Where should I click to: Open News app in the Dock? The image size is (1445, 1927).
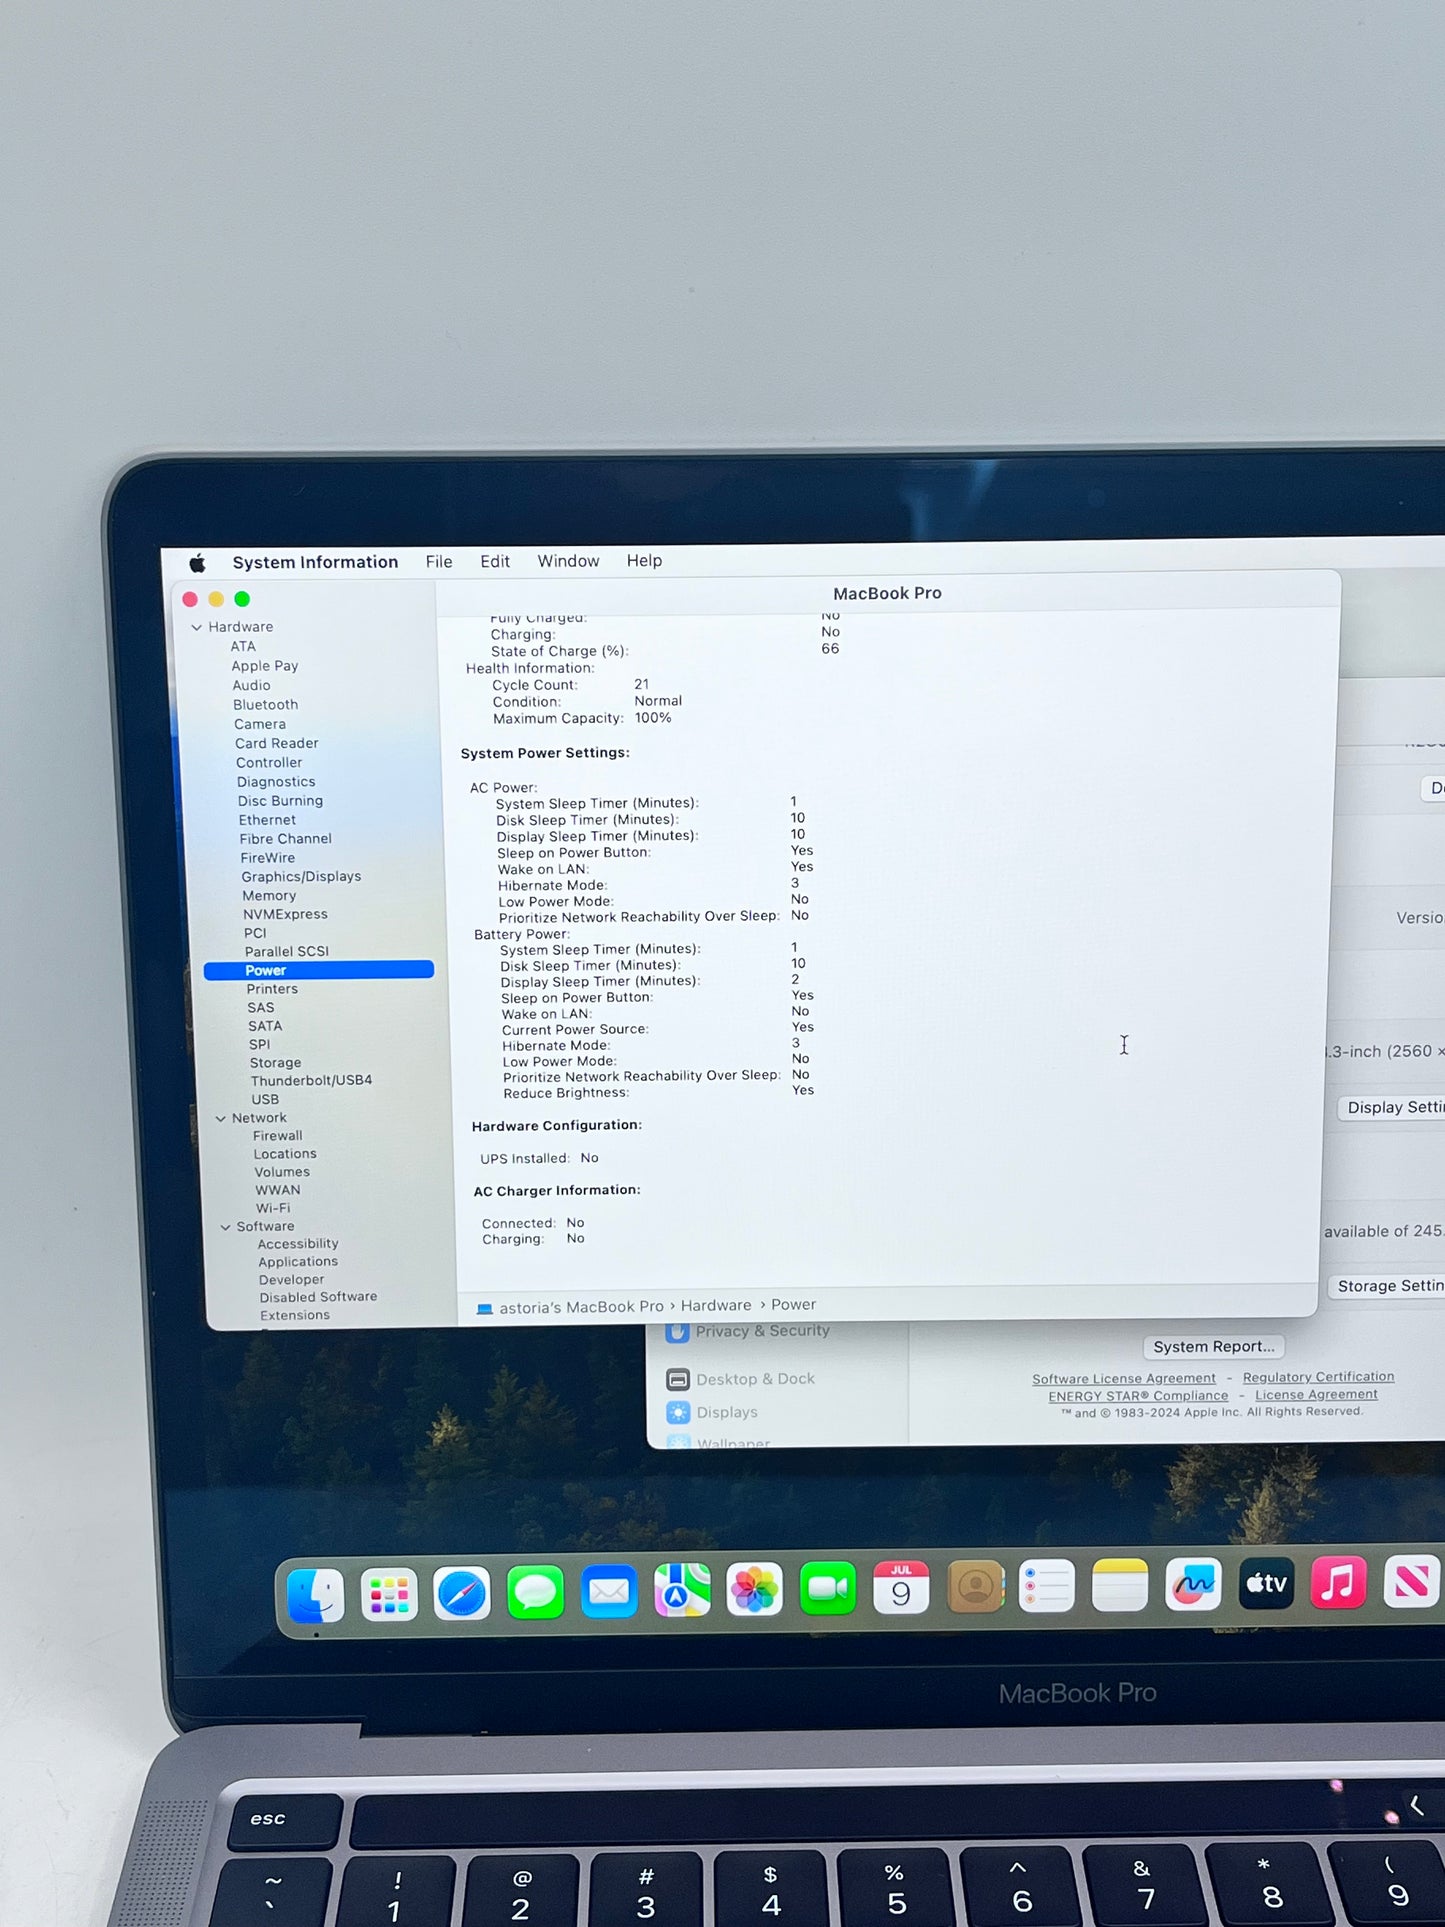coord(1411,1581)
